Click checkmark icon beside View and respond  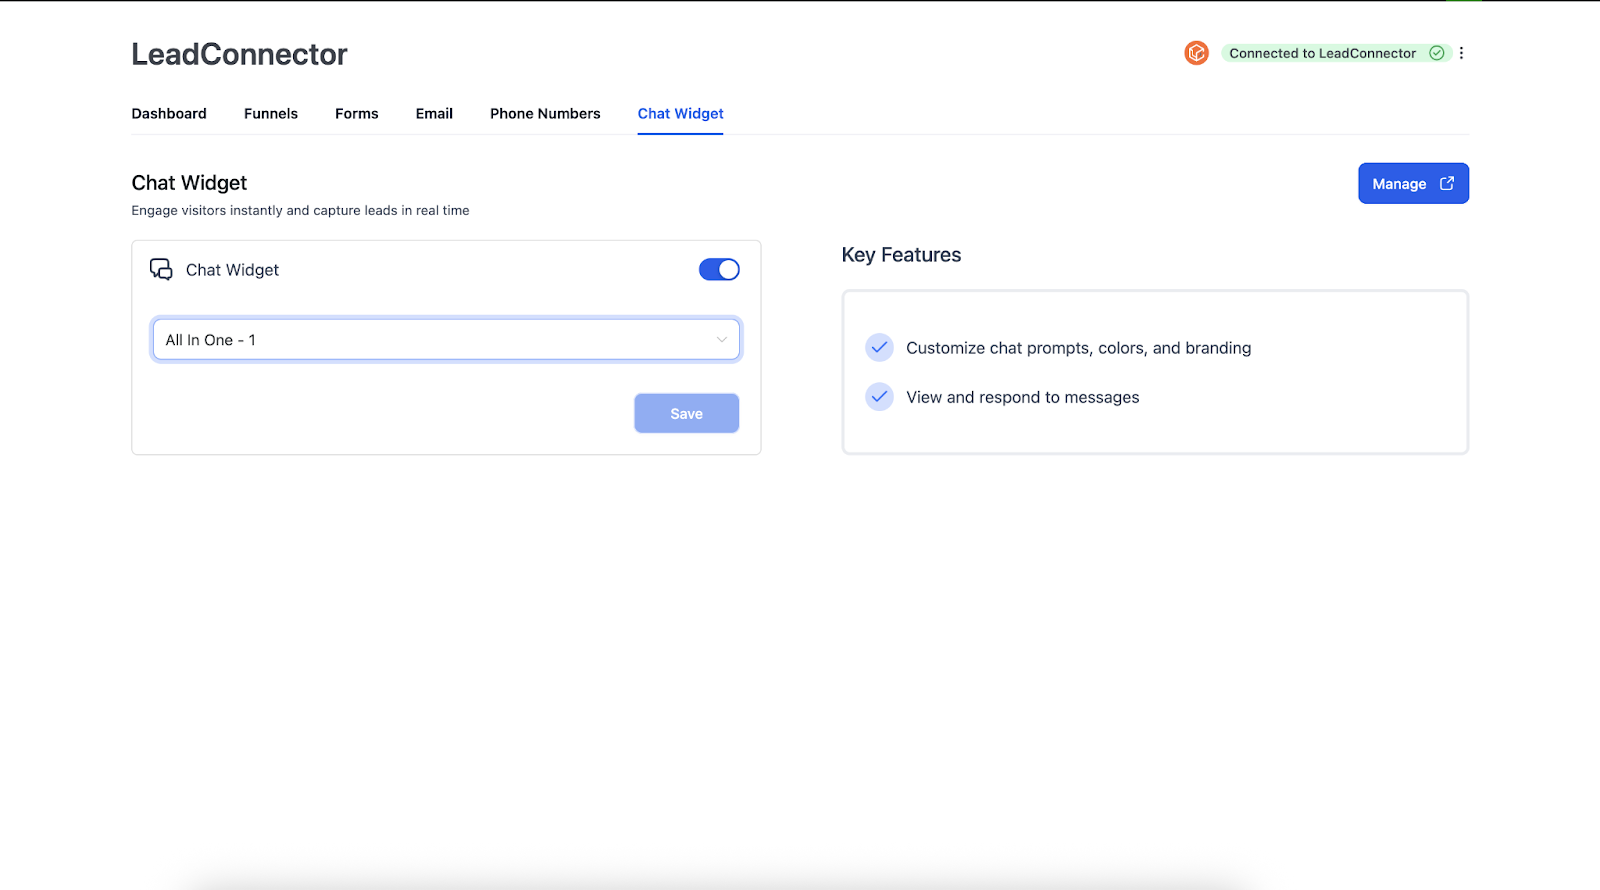click(879, 396)
